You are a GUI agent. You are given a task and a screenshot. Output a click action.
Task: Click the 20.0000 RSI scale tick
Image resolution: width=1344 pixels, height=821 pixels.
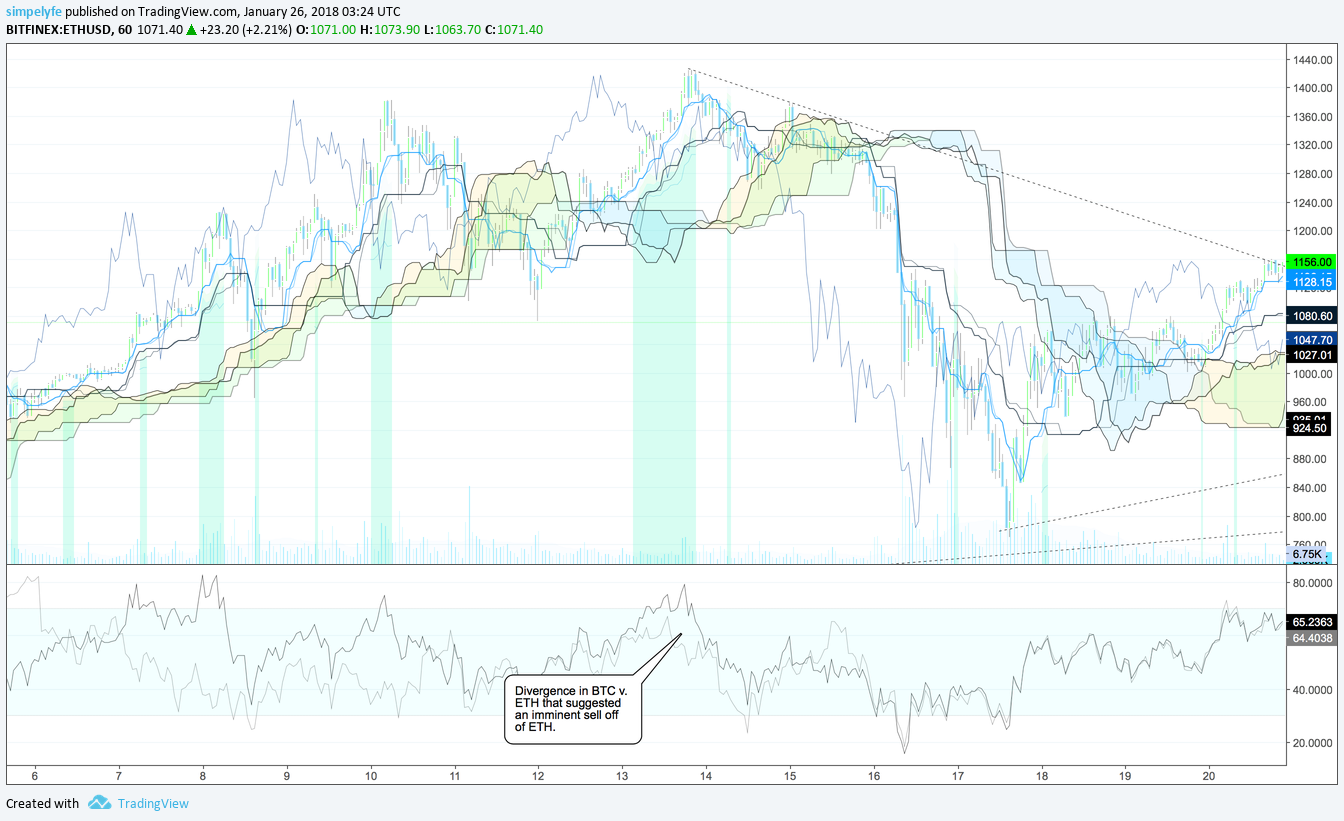1310,743
